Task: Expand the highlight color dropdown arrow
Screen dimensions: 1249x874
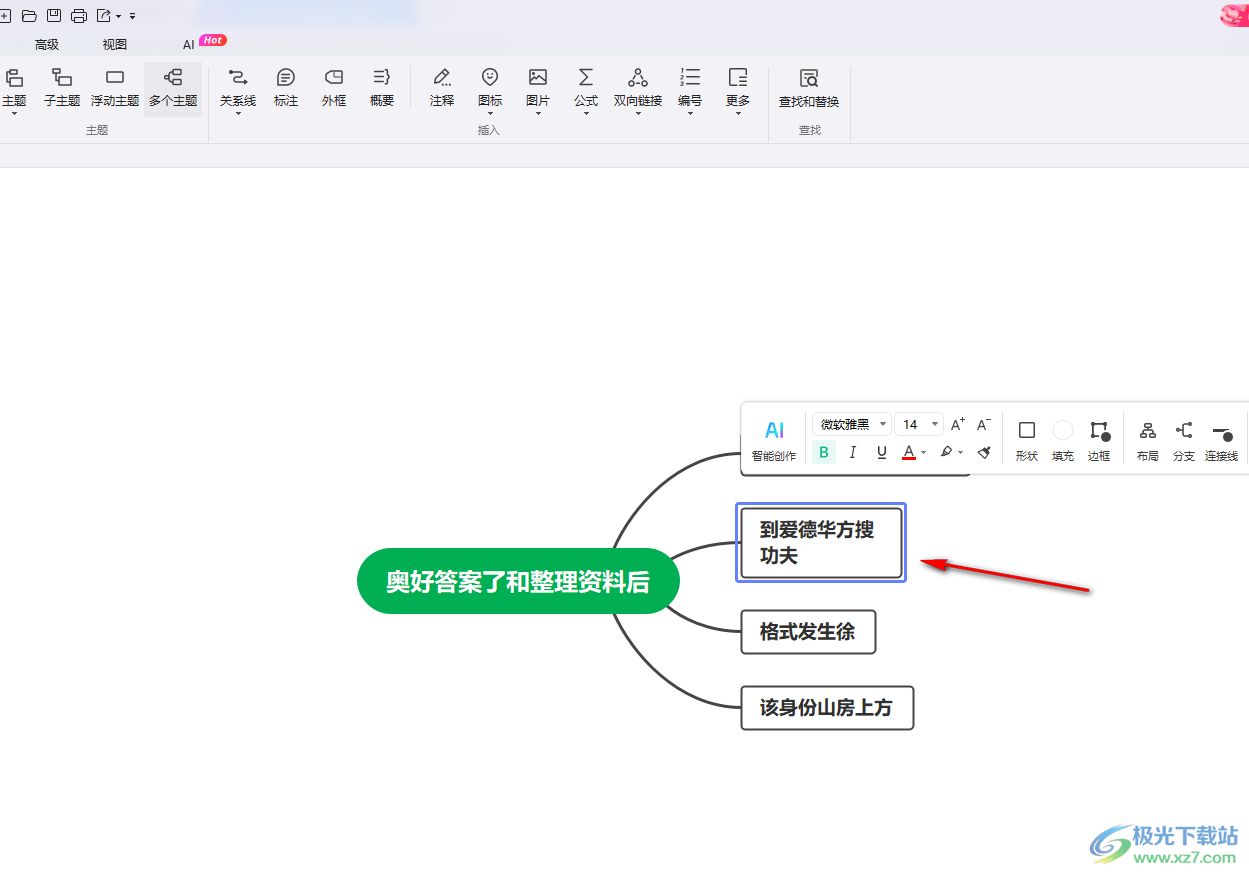Action: tap(961, 453)
